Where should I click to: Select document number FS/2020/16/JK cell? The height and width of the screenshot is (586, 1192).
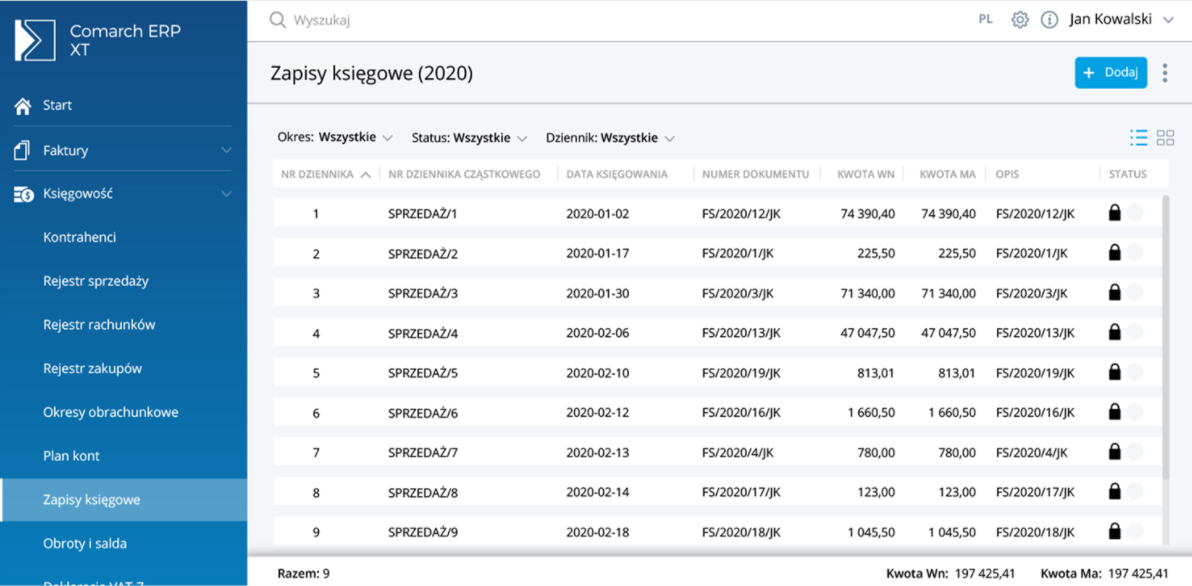pyautogui.click(x=741, y=412)
